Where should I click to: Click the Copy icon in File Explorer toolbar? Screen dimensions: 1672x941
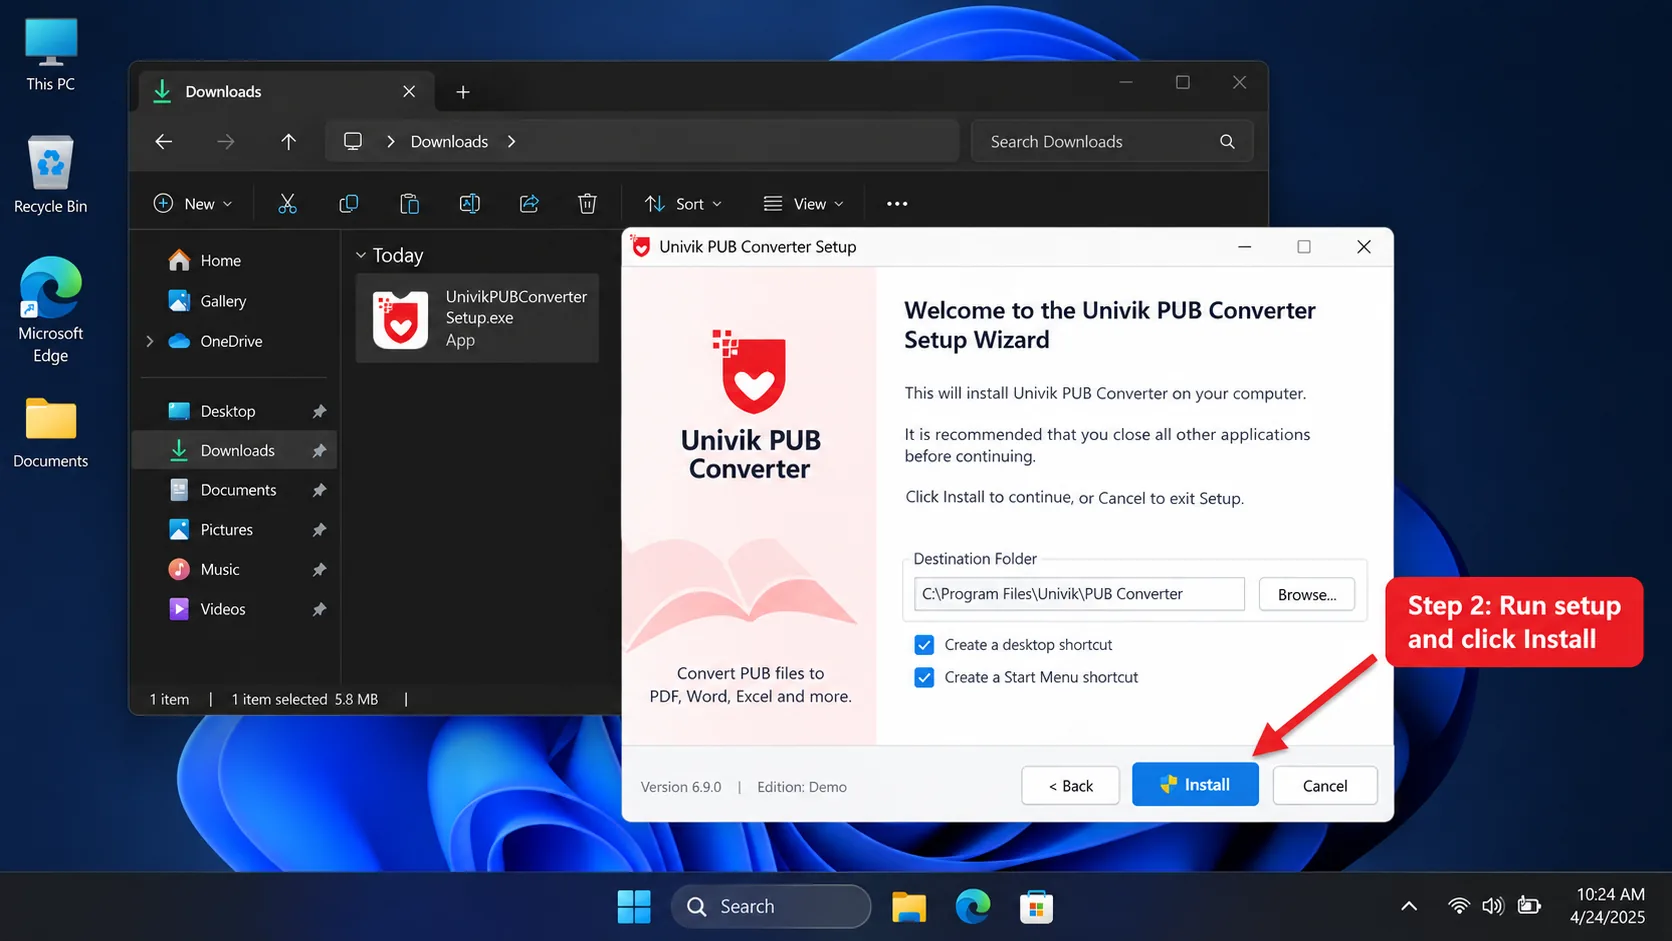coord(349,204)
